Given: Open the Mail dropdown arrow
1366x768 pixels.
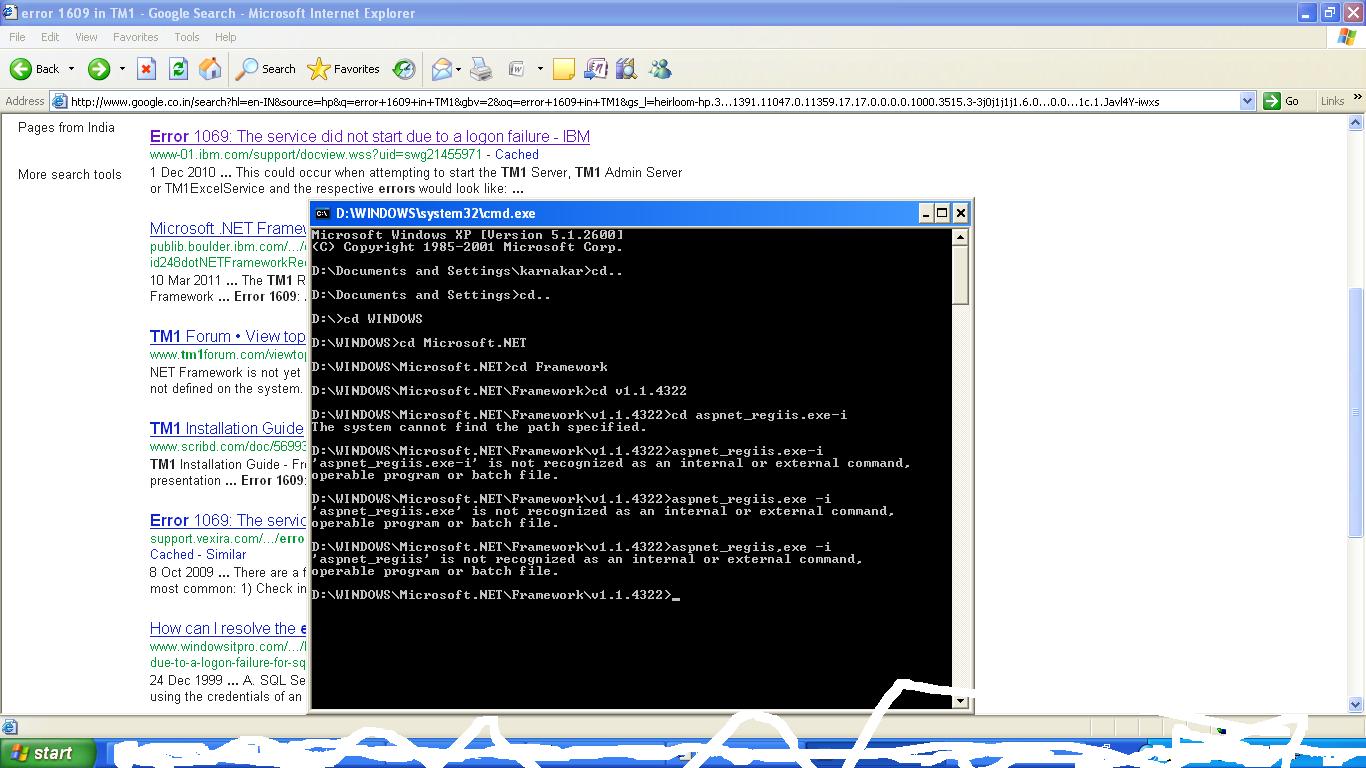Looking at the screenshot, I should pyautogui.click(x=458, y=69).
